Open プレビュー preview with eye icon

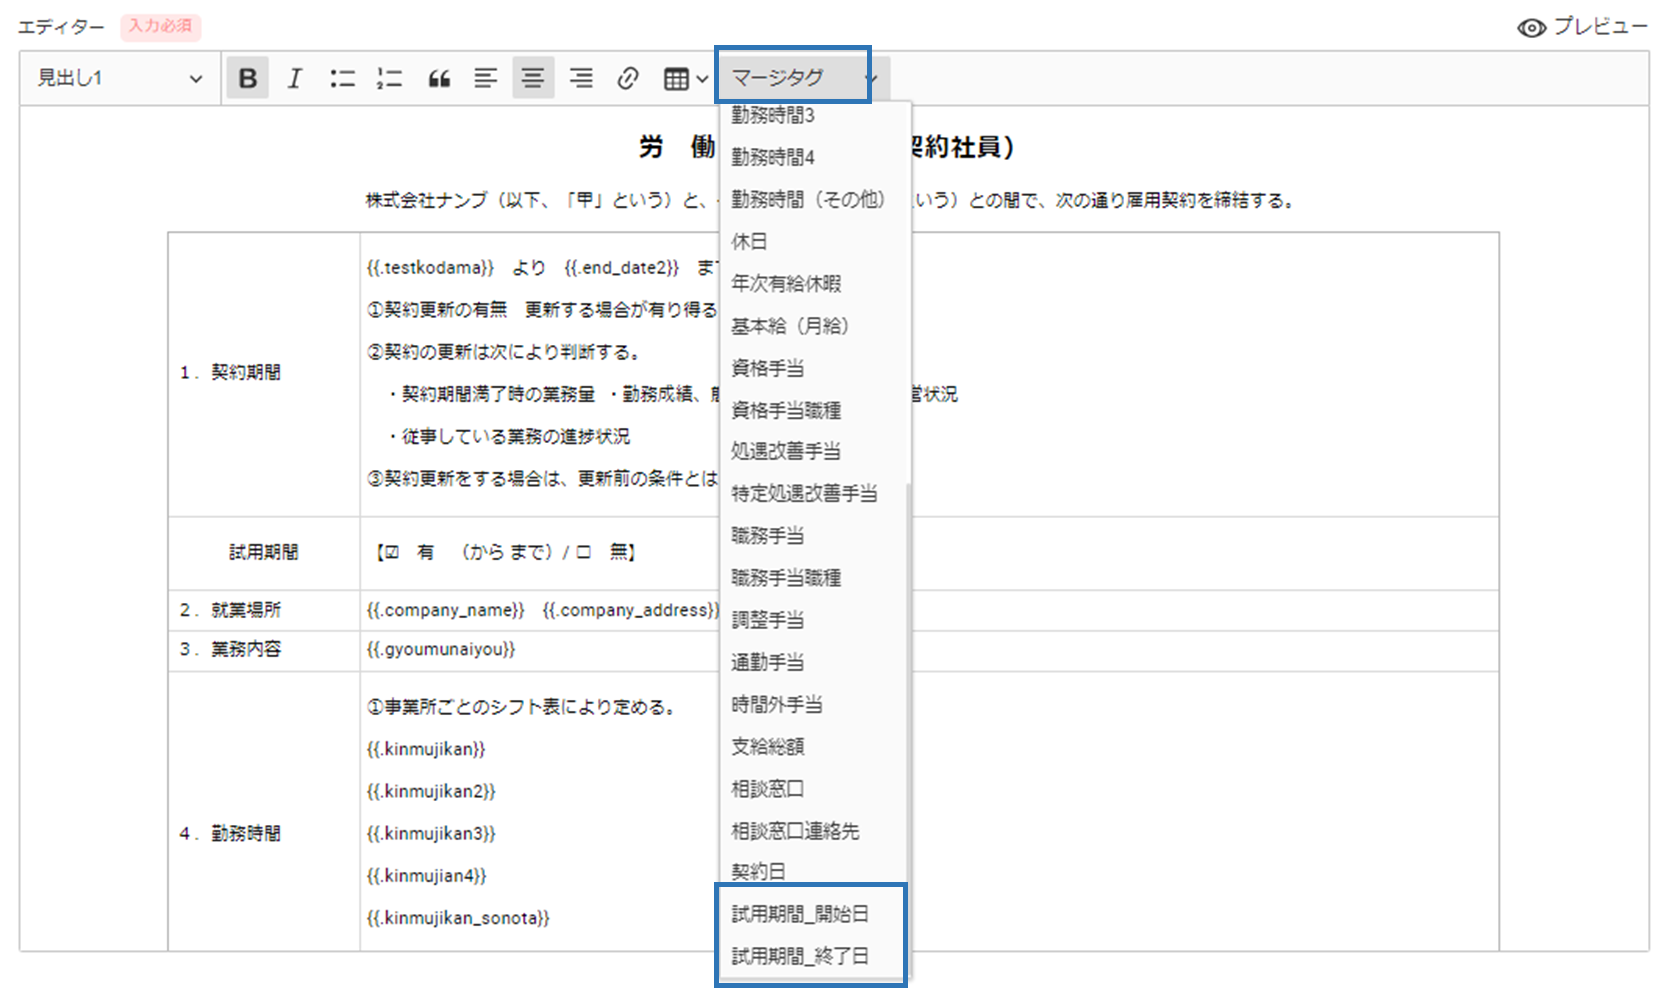[1582, 27]
